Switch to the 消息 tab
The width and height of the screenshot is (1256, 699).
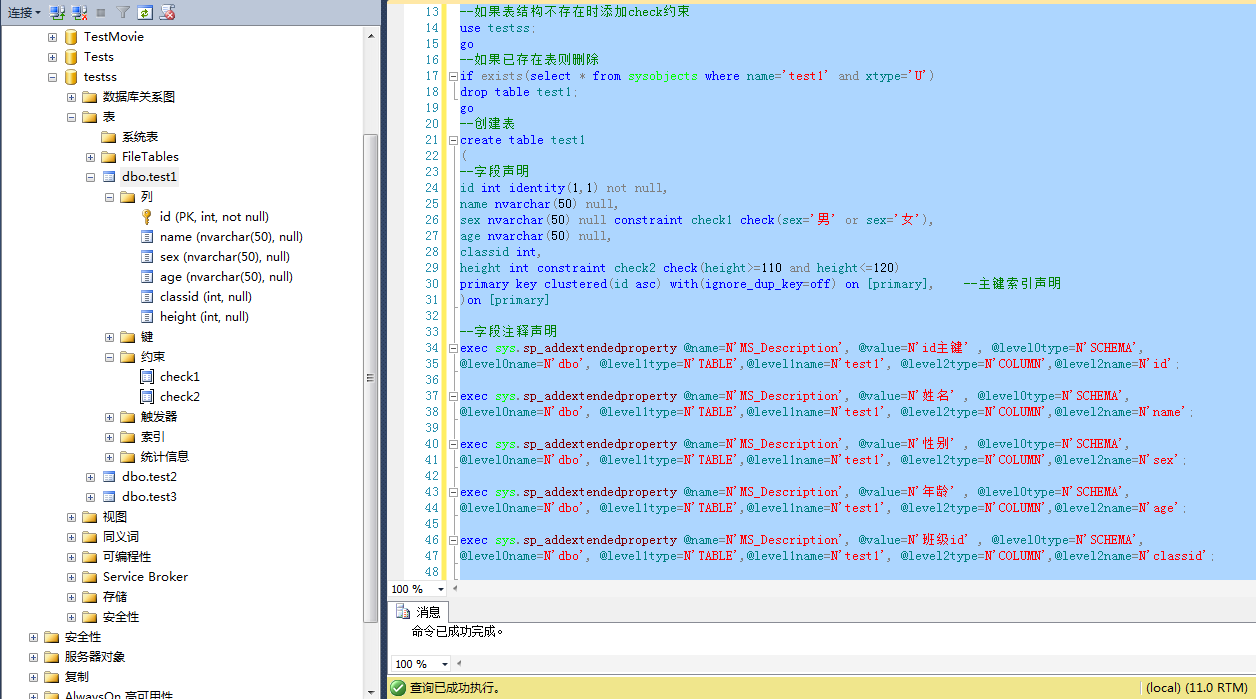(x=420, y=611)
